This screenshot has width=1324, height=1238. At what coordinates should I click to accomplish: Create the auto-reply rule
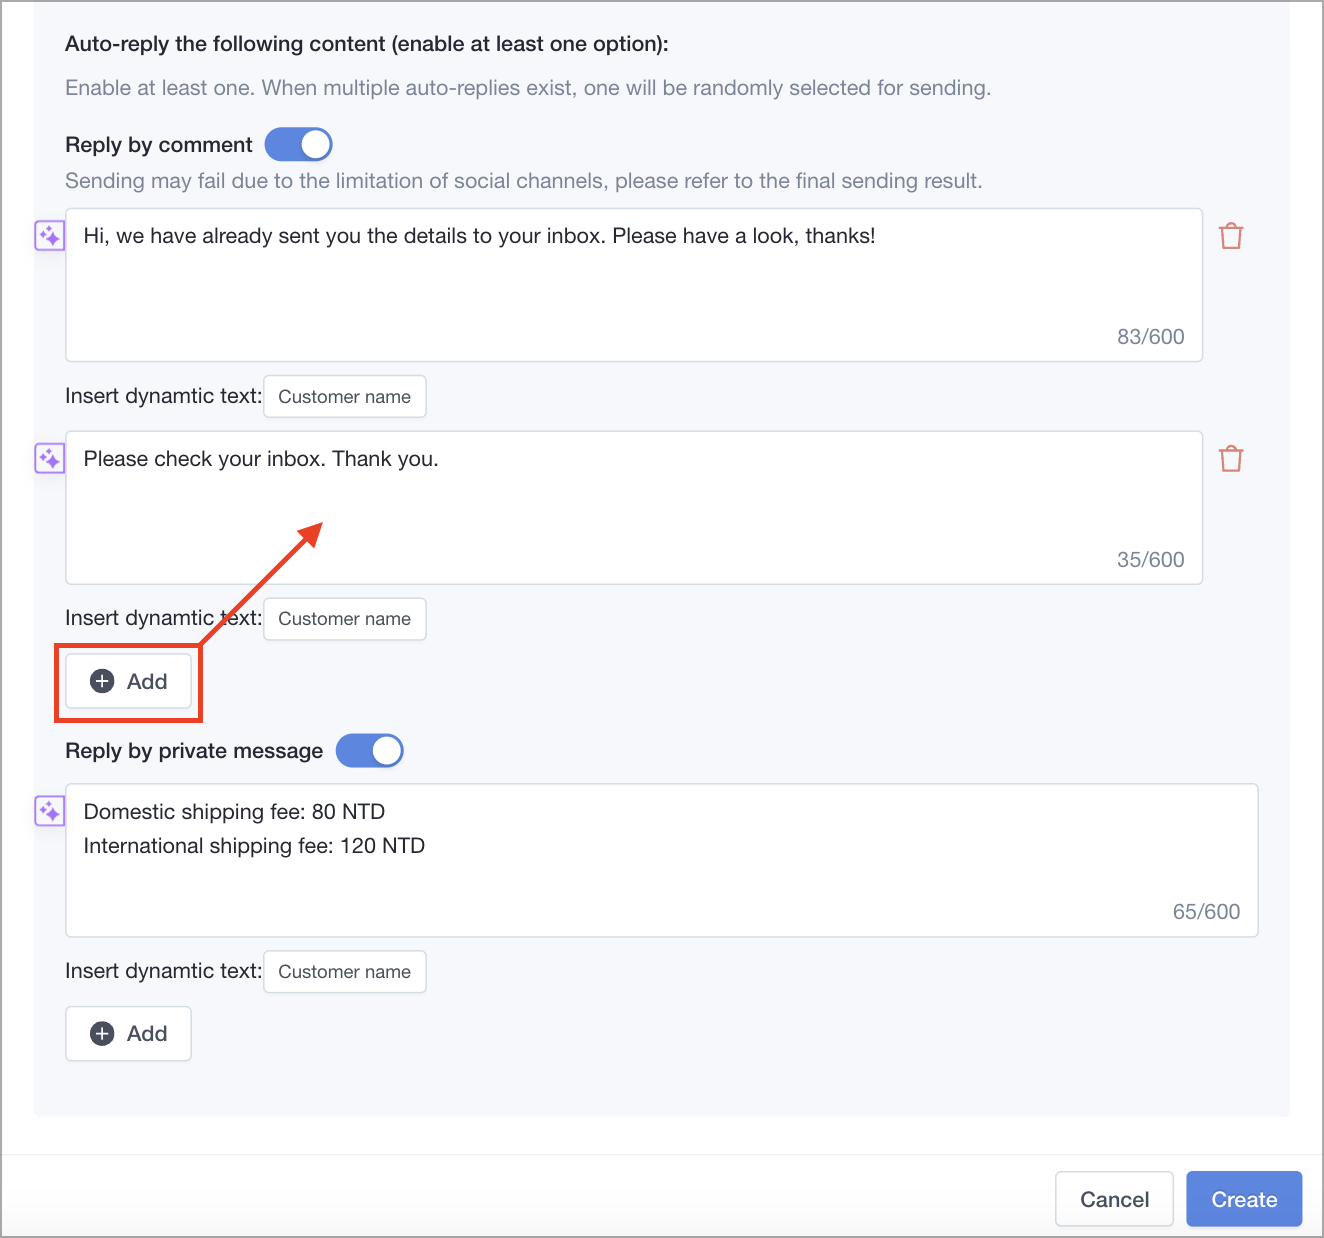point(1244,1199)
